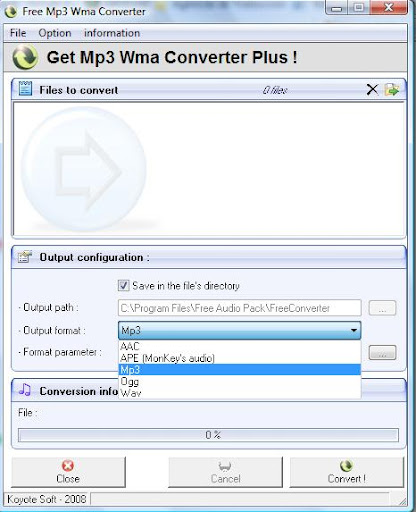The height and width of the screenshot is (512, 416).
Task: Maximize the Free Mp3 Wma Converter window
Action: [359, 8]
